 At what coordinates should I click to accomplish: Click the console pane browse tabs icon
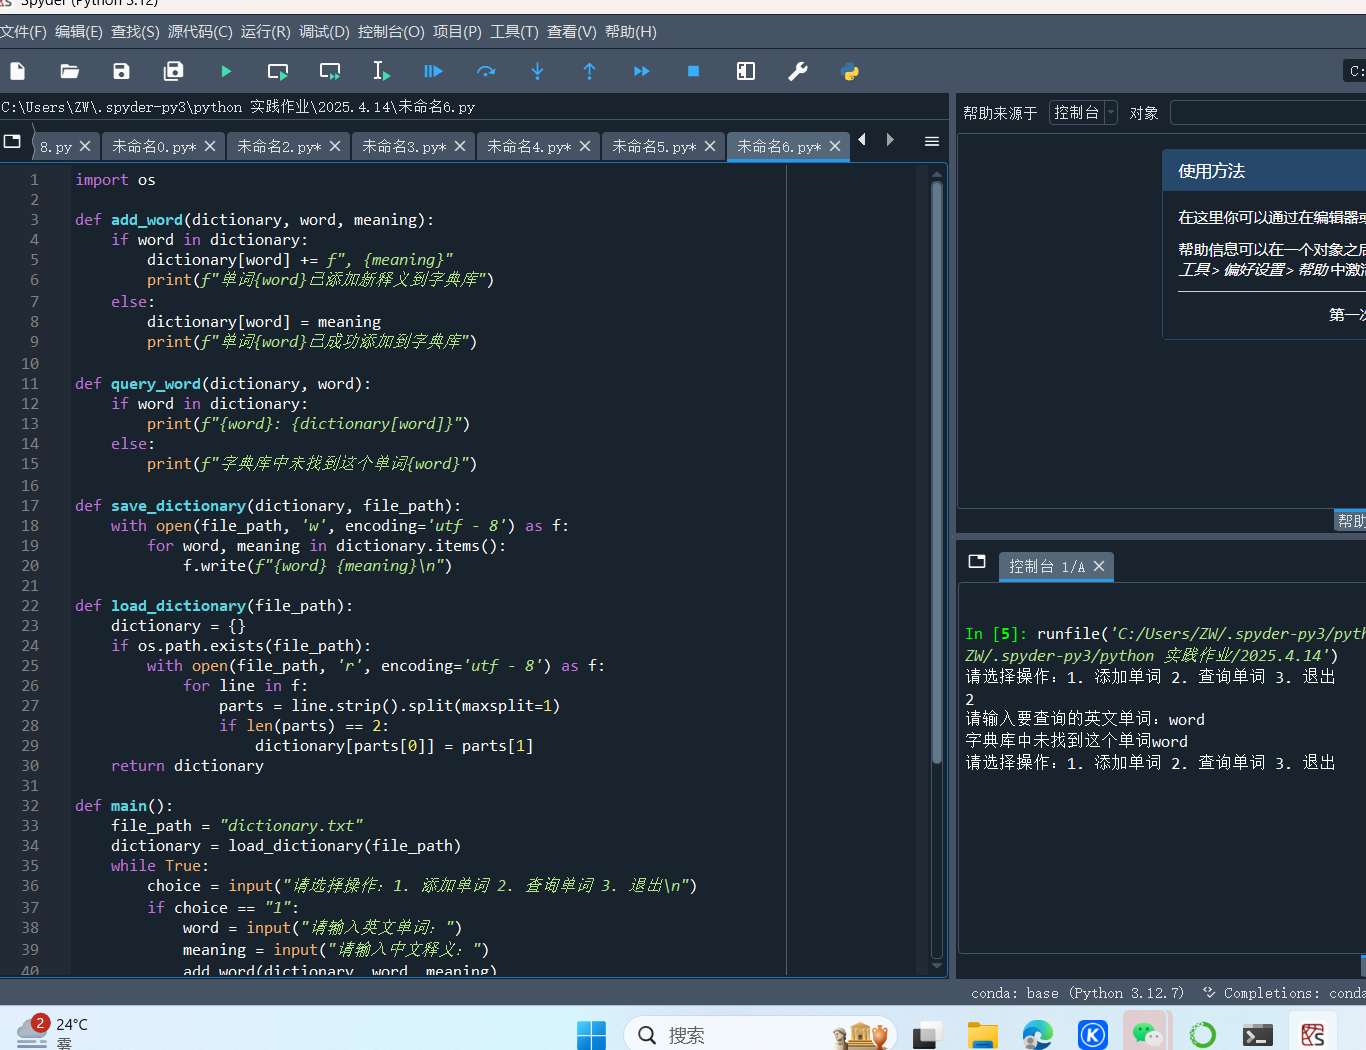click(x=977, y=561)
